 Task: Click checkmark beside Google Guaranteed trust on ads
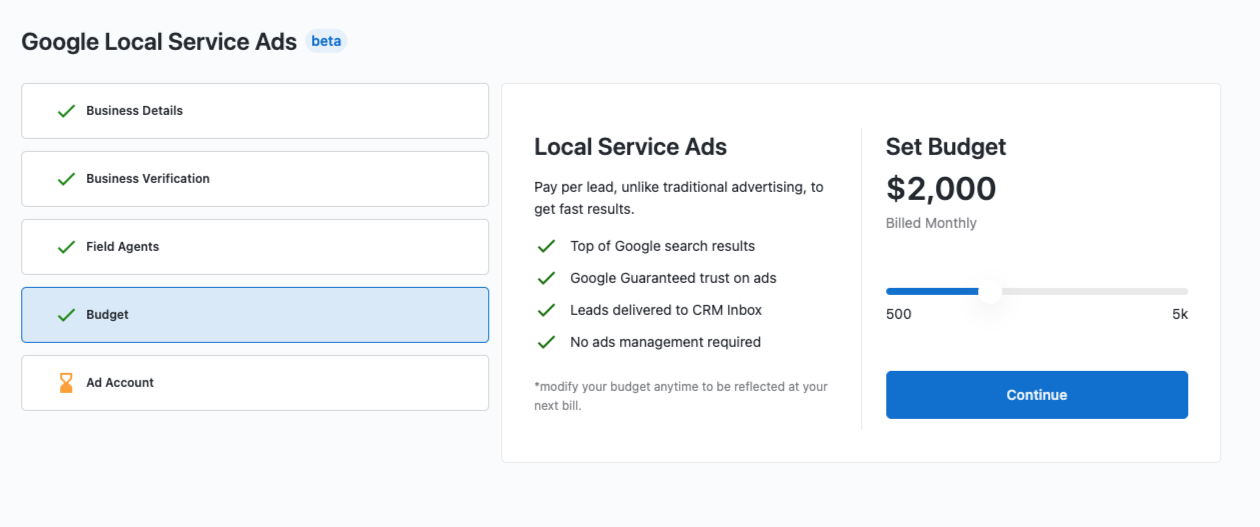click(x=546, y=278)
